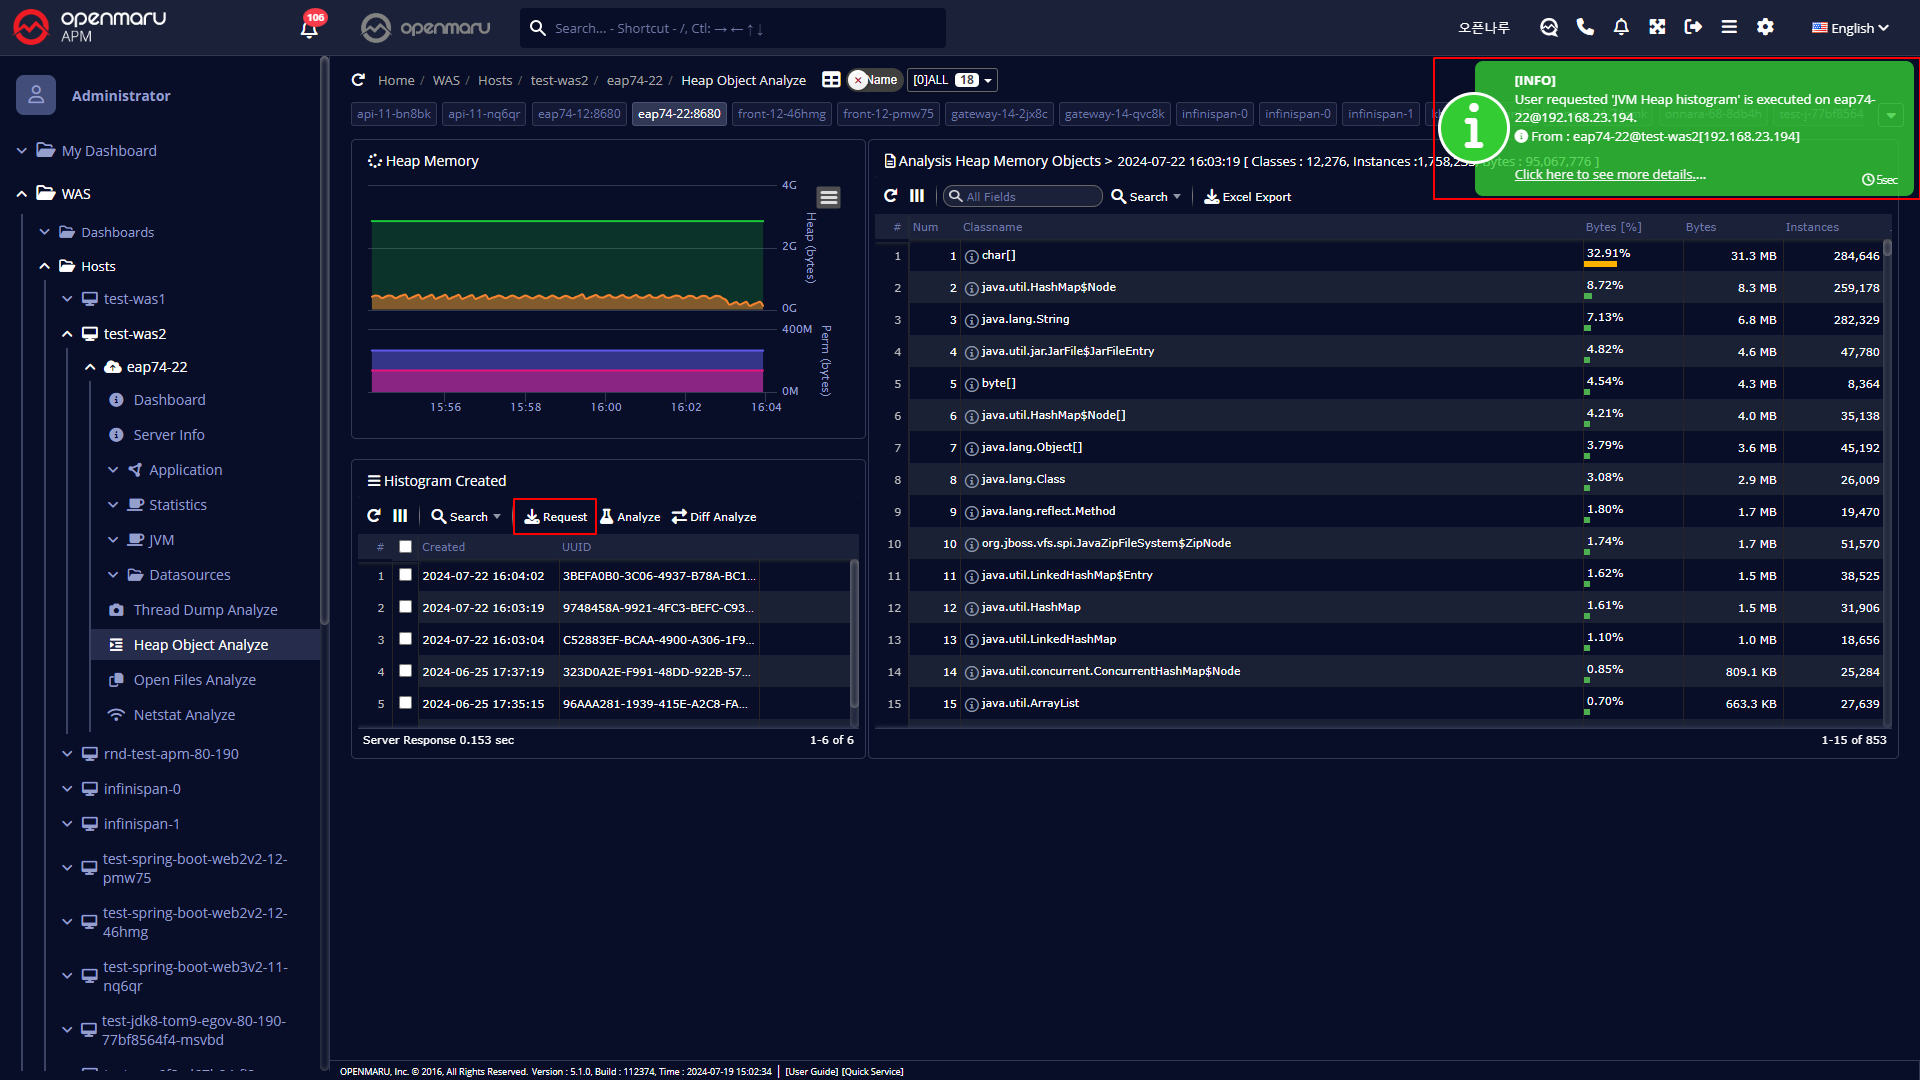Tick the 2024-06-25 17:37:19 histogram checkbox
Screen dimensions: 1920x1080
click(405, 671)
